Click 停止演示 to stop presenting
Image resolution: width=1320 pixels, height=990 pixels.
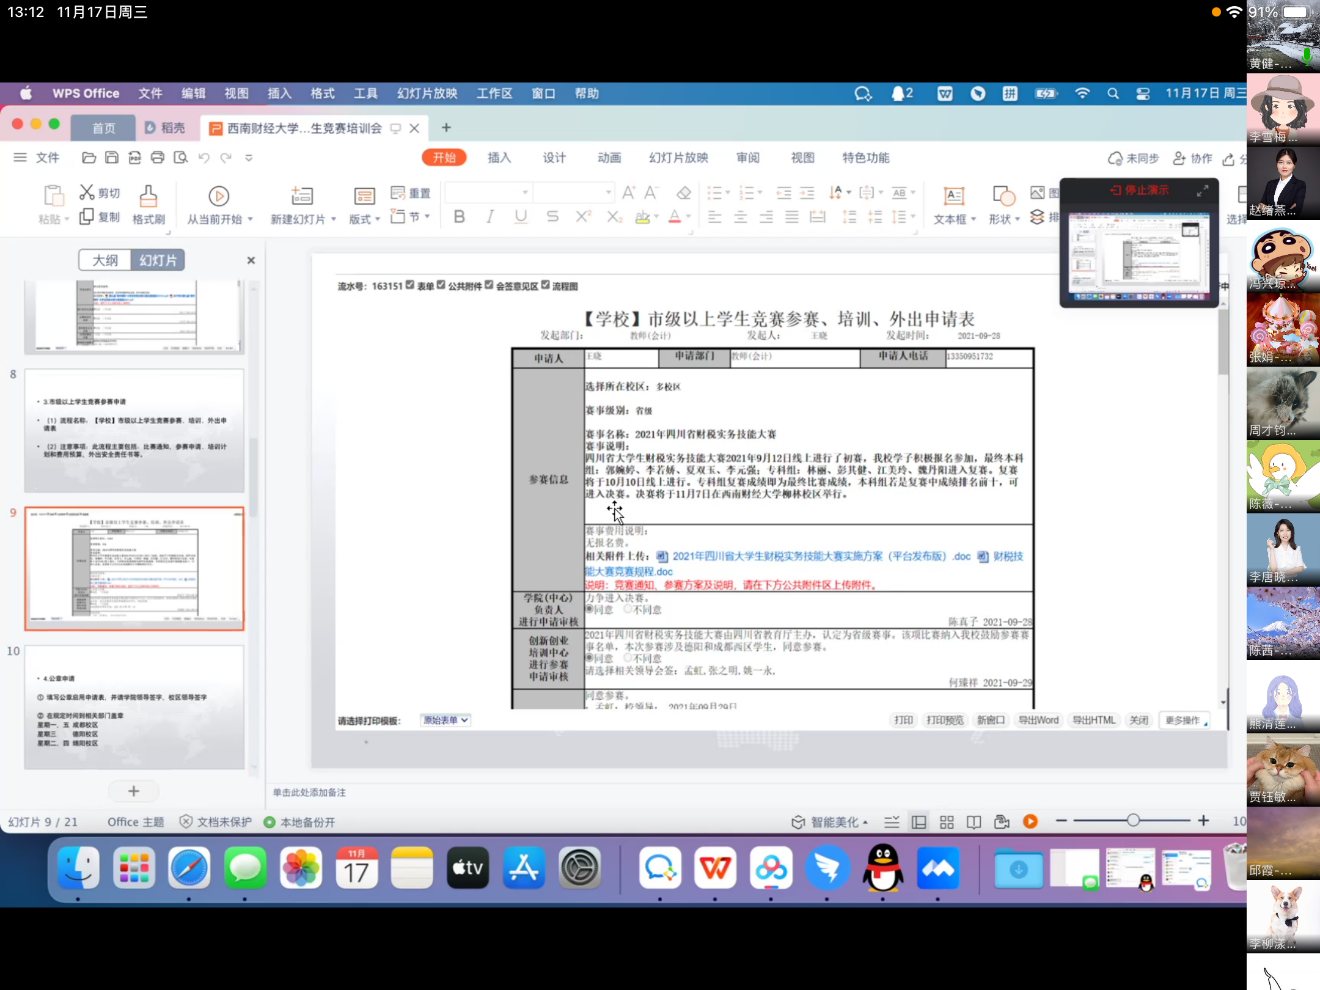[1139, 190]
